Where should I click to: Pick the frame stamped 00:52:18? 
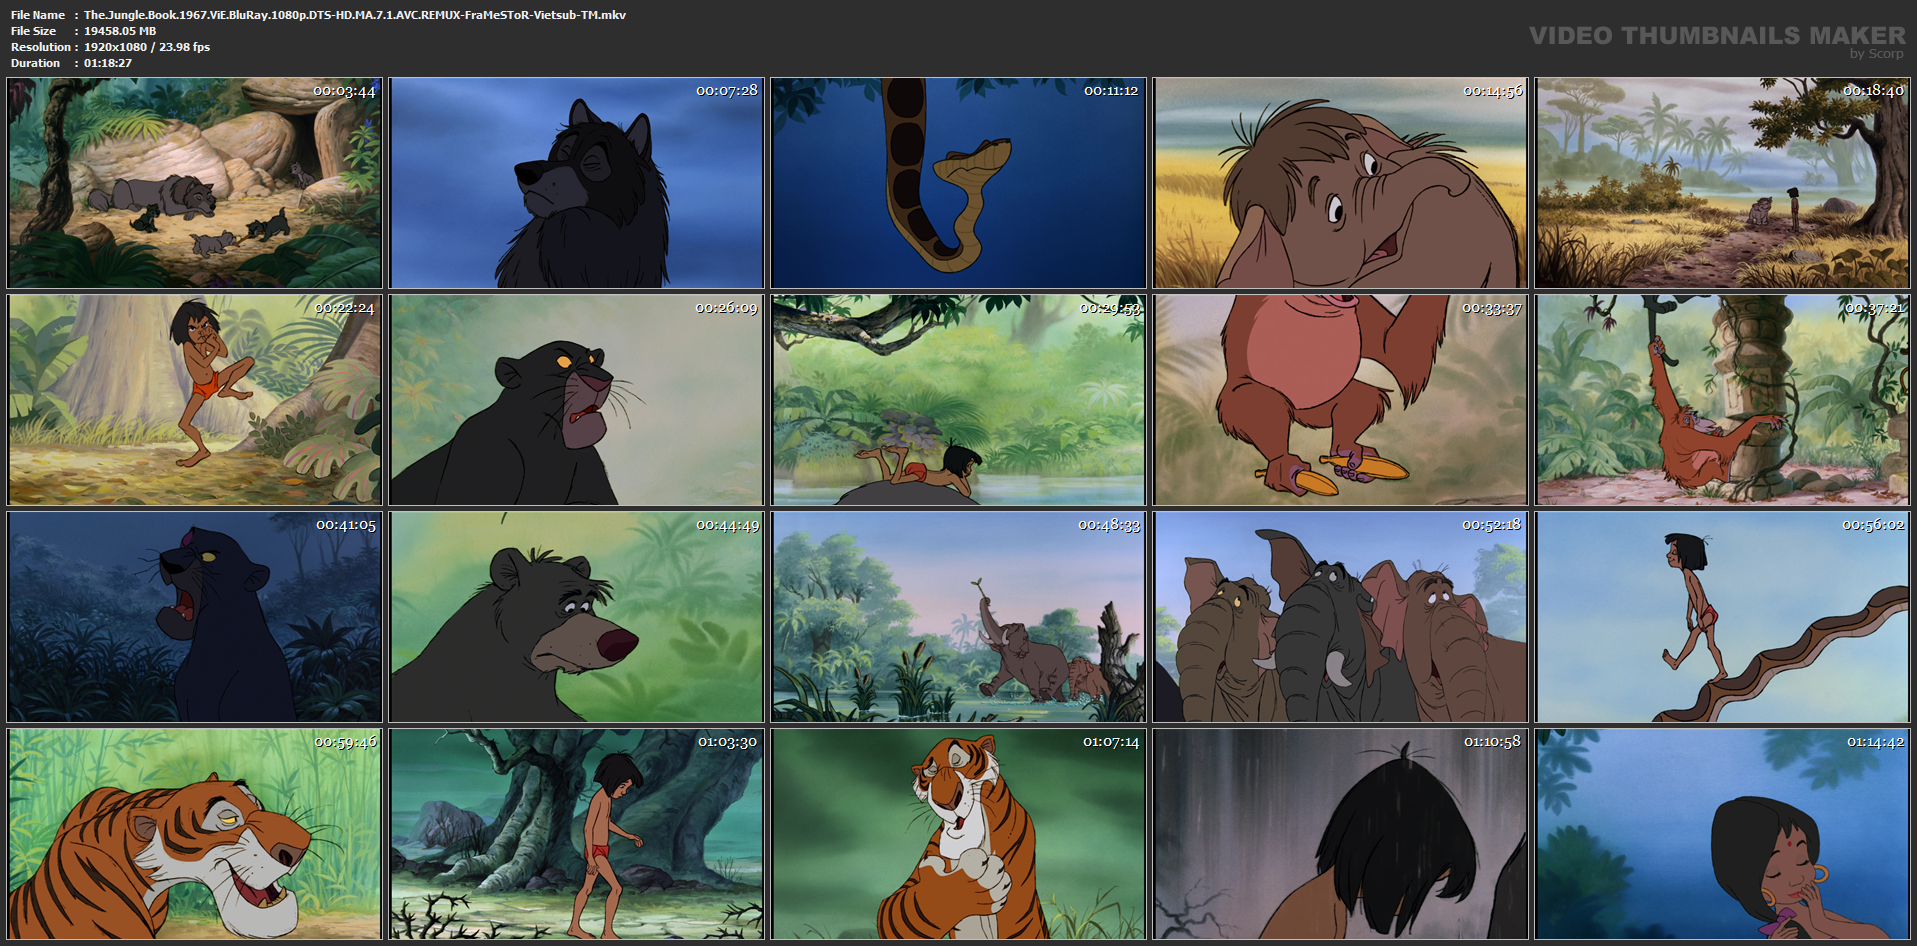(1340, 617)
